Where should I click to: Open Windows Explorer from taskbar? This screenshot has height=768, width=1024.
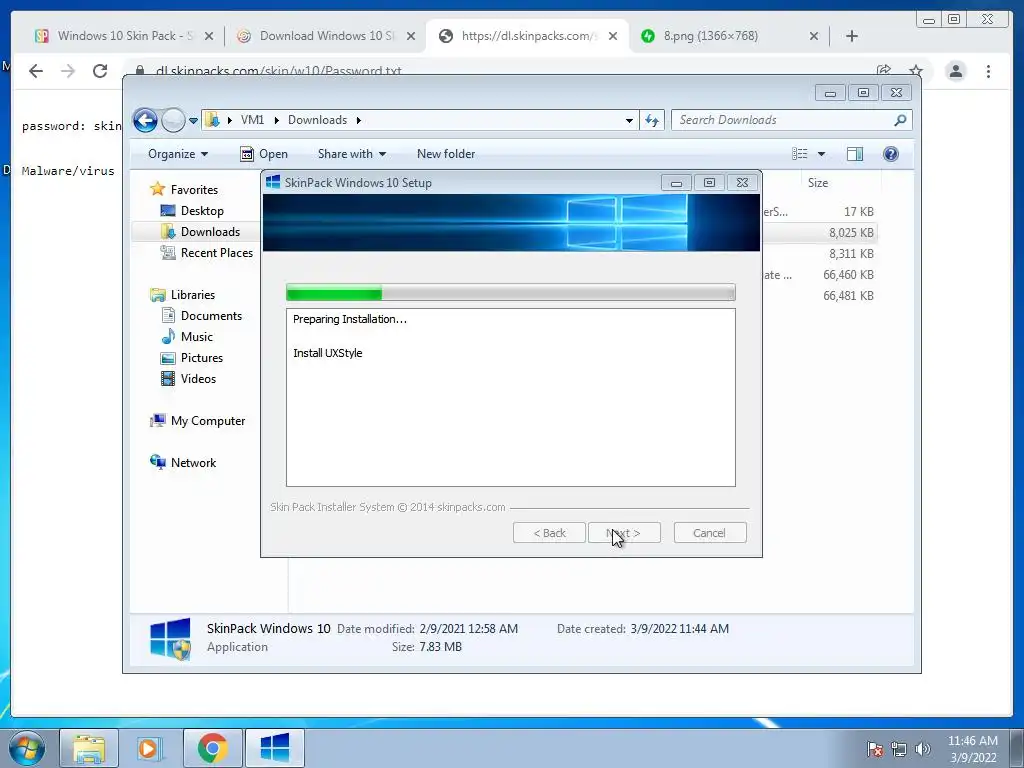pyautogui.click(x=89, y=748)
